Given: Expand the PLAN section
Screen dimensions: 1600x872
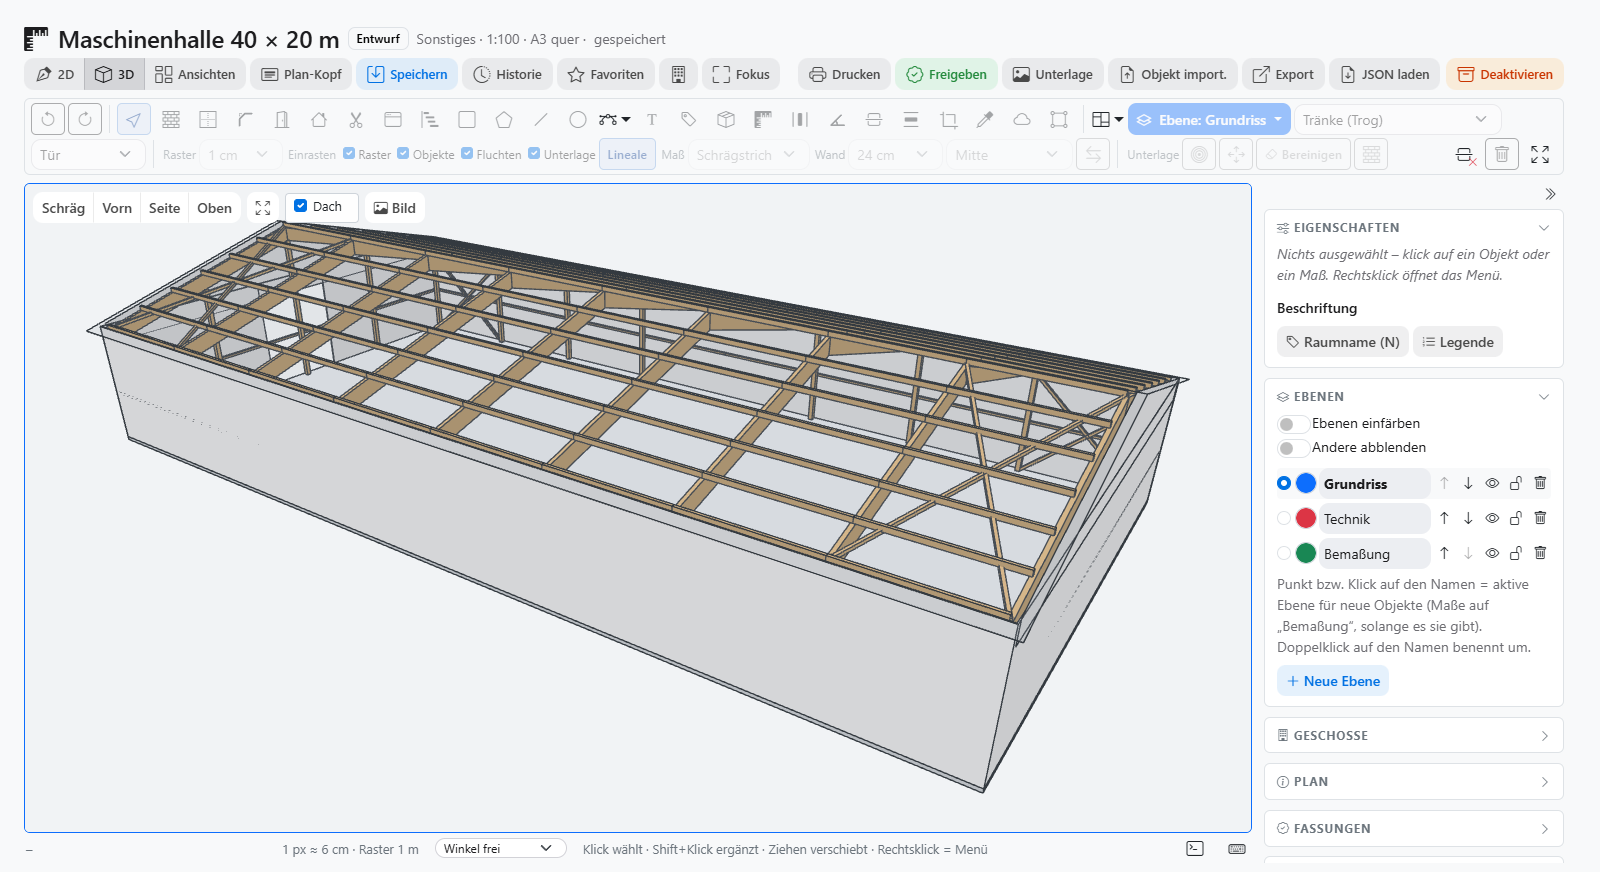Looking at the screenshot, I should pyautogui.click(x=1413, y=782).
